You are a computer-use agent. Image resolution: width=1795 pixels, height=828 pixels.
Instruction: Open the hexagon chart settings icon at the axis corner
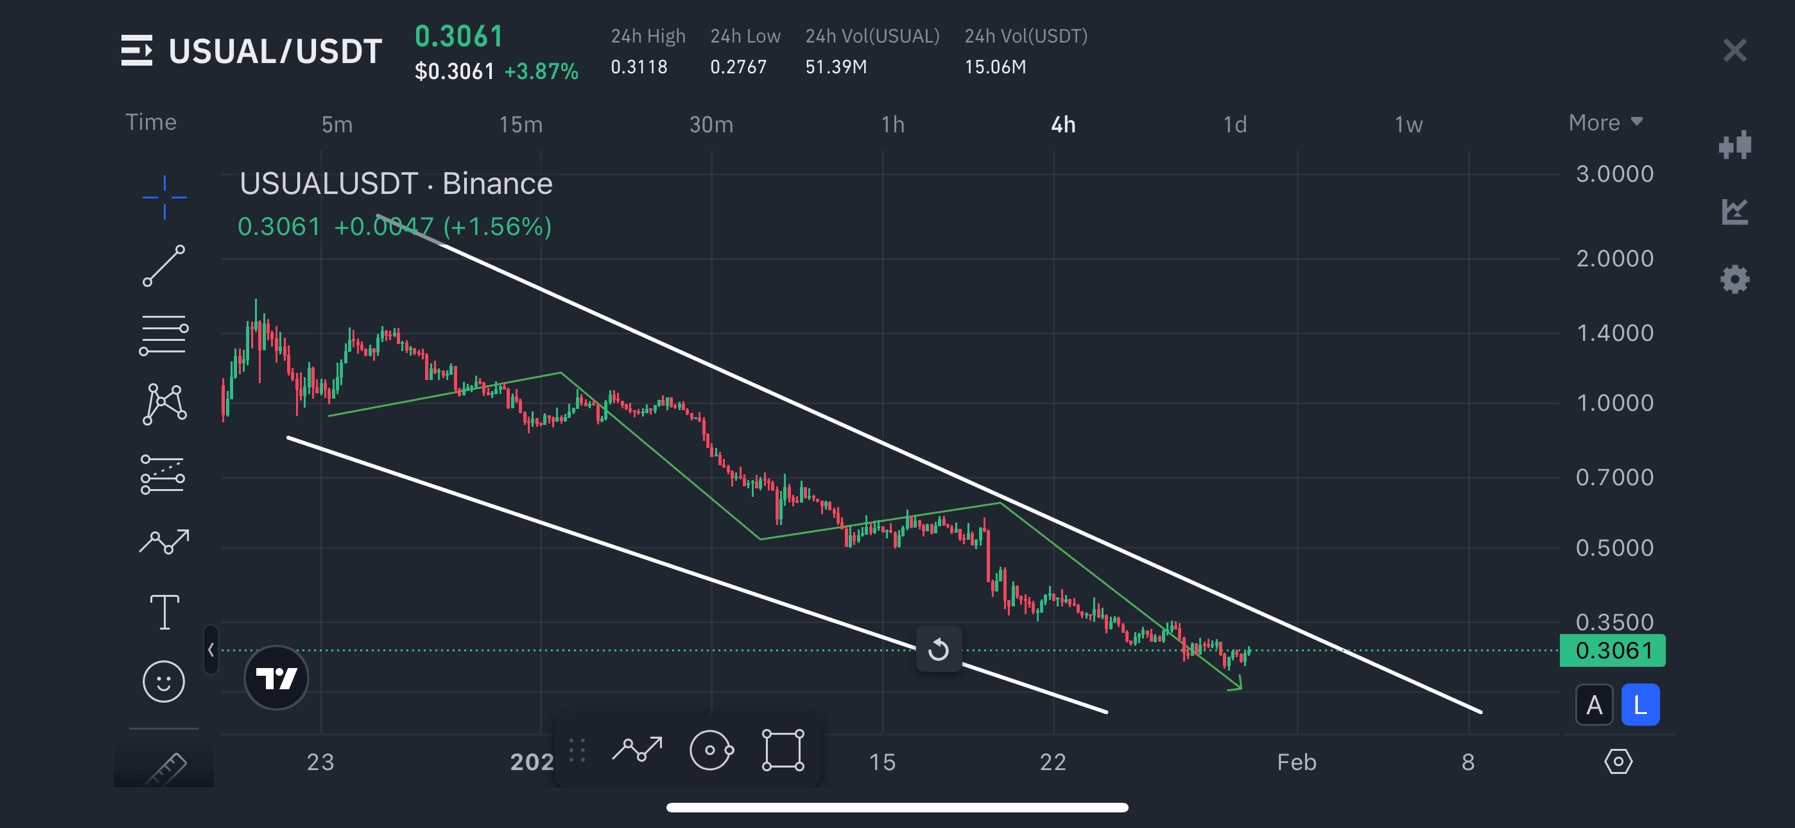click(x=1618, y=762)
